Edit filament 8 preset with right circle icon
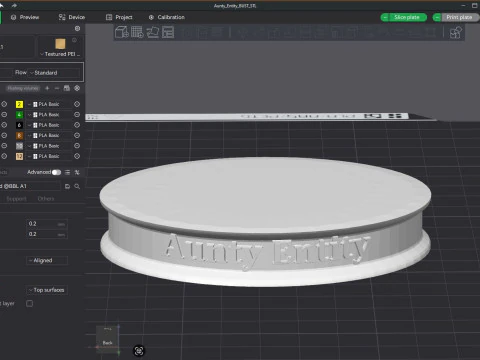The width and height of the screenshot is (480, 360). pos(77,135)
